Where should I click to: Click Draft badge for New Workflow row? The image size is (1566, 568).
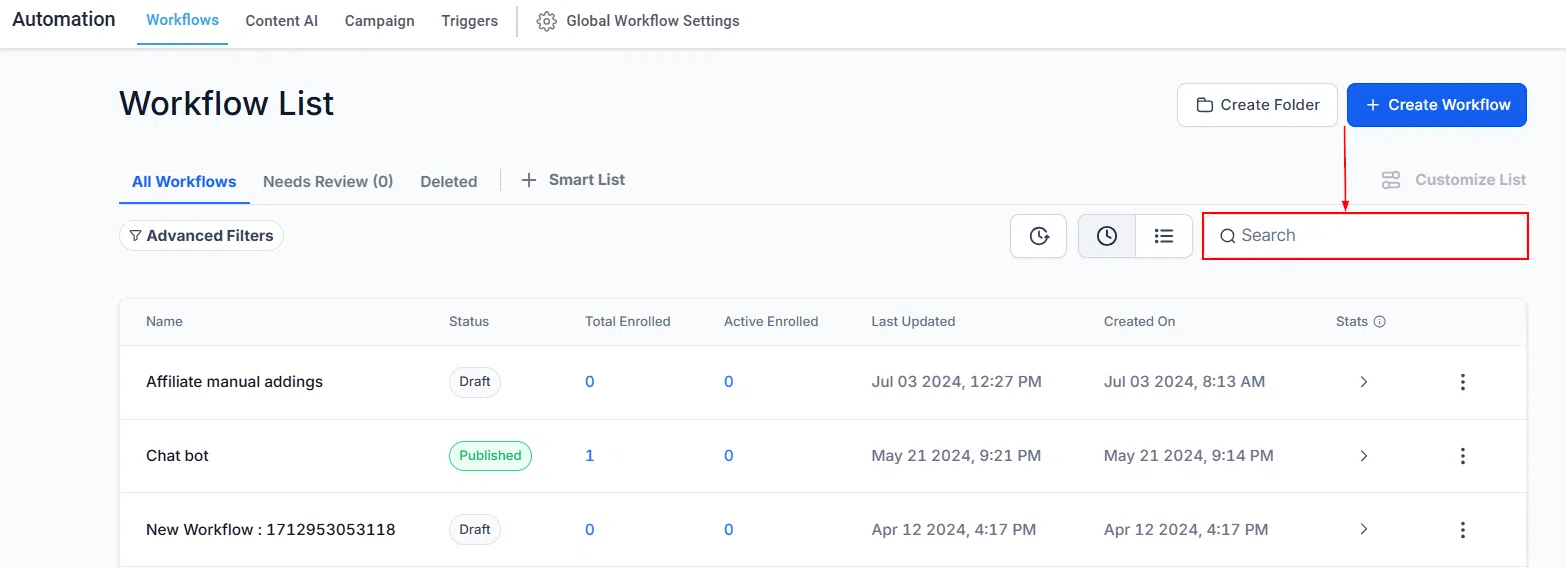475,530
